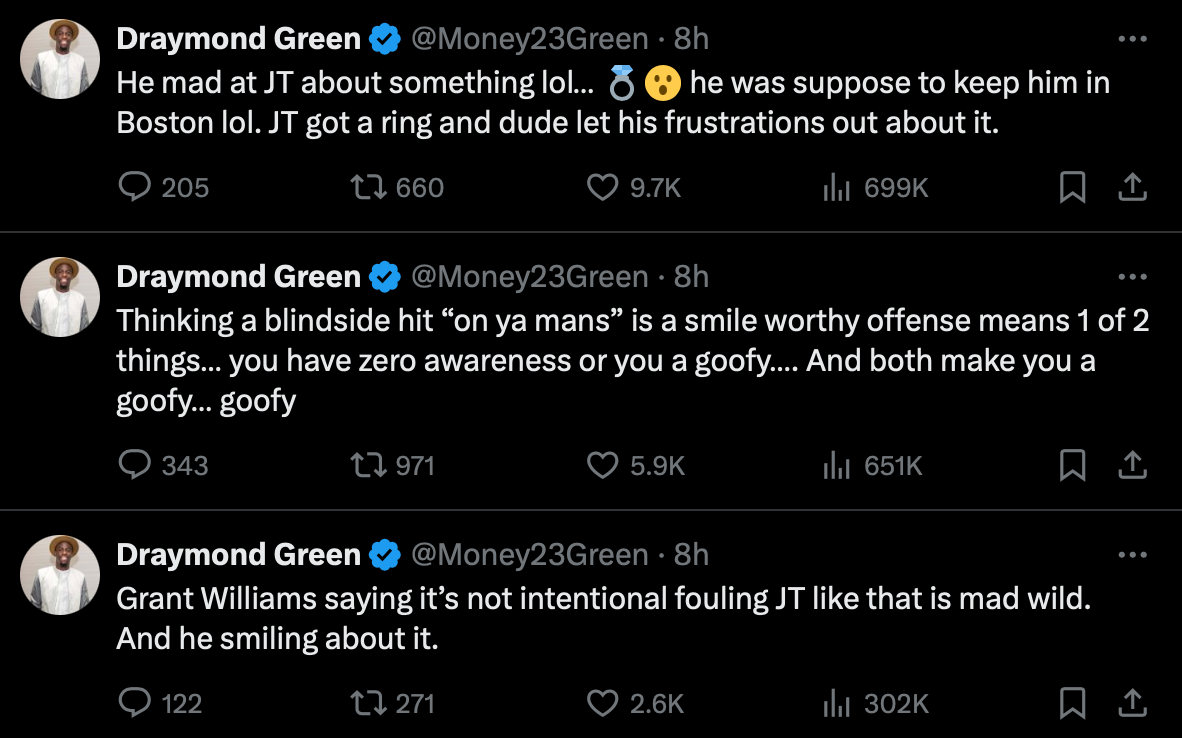
Task: Share the Grant Williams tweet
Action: pyautogui.click(x=1131, y=704)
